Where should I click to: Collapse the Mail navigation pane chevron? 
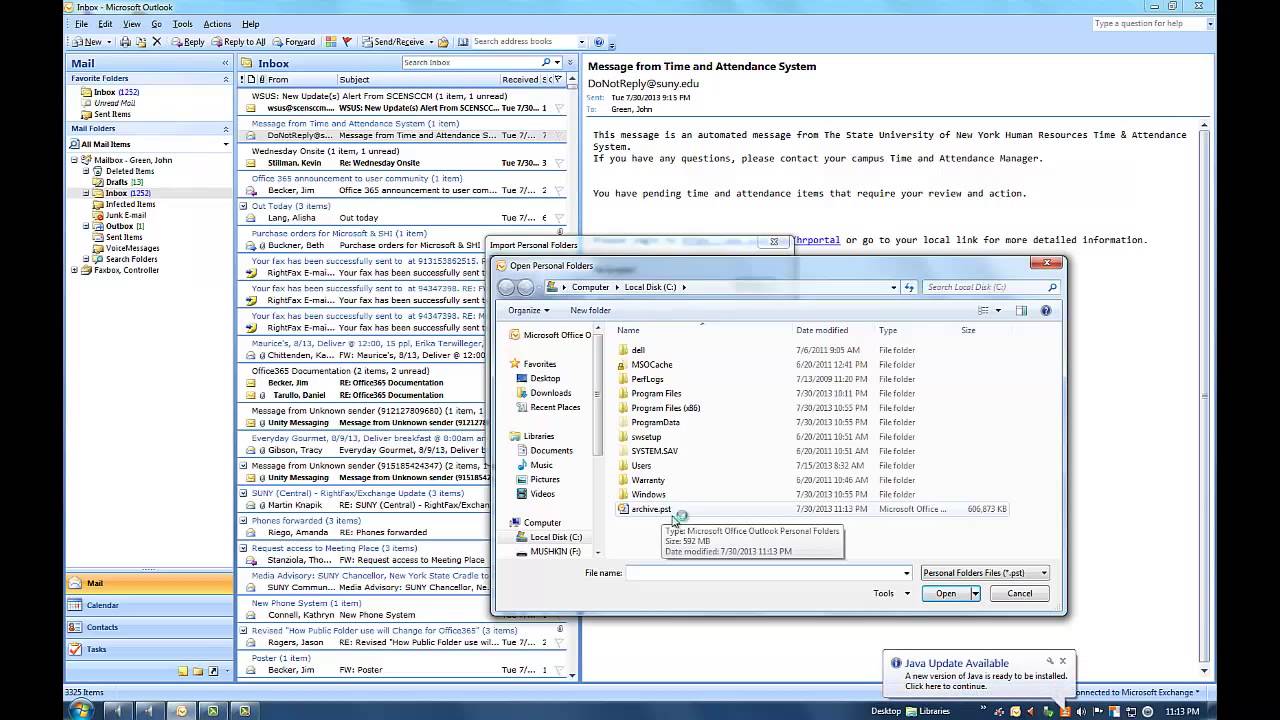[x=225, y=63]
